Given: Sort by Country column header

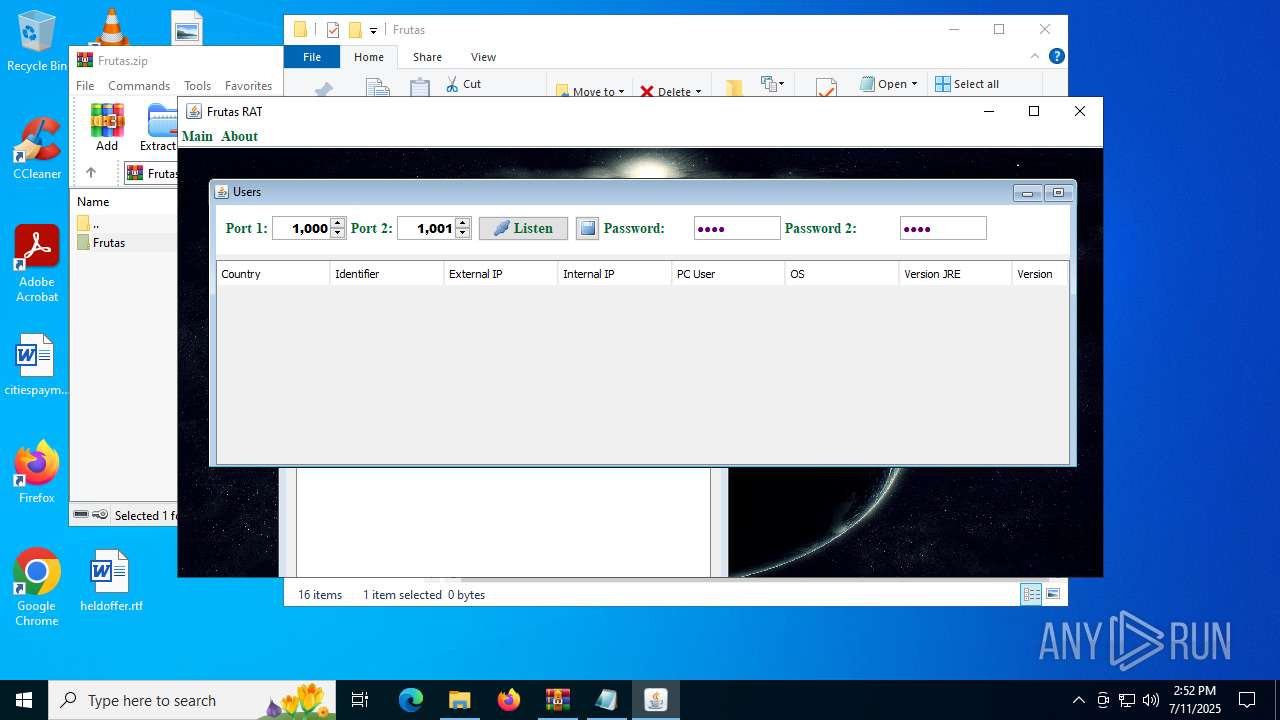Looking at the screenshot, I should click(x=273, y=273).
